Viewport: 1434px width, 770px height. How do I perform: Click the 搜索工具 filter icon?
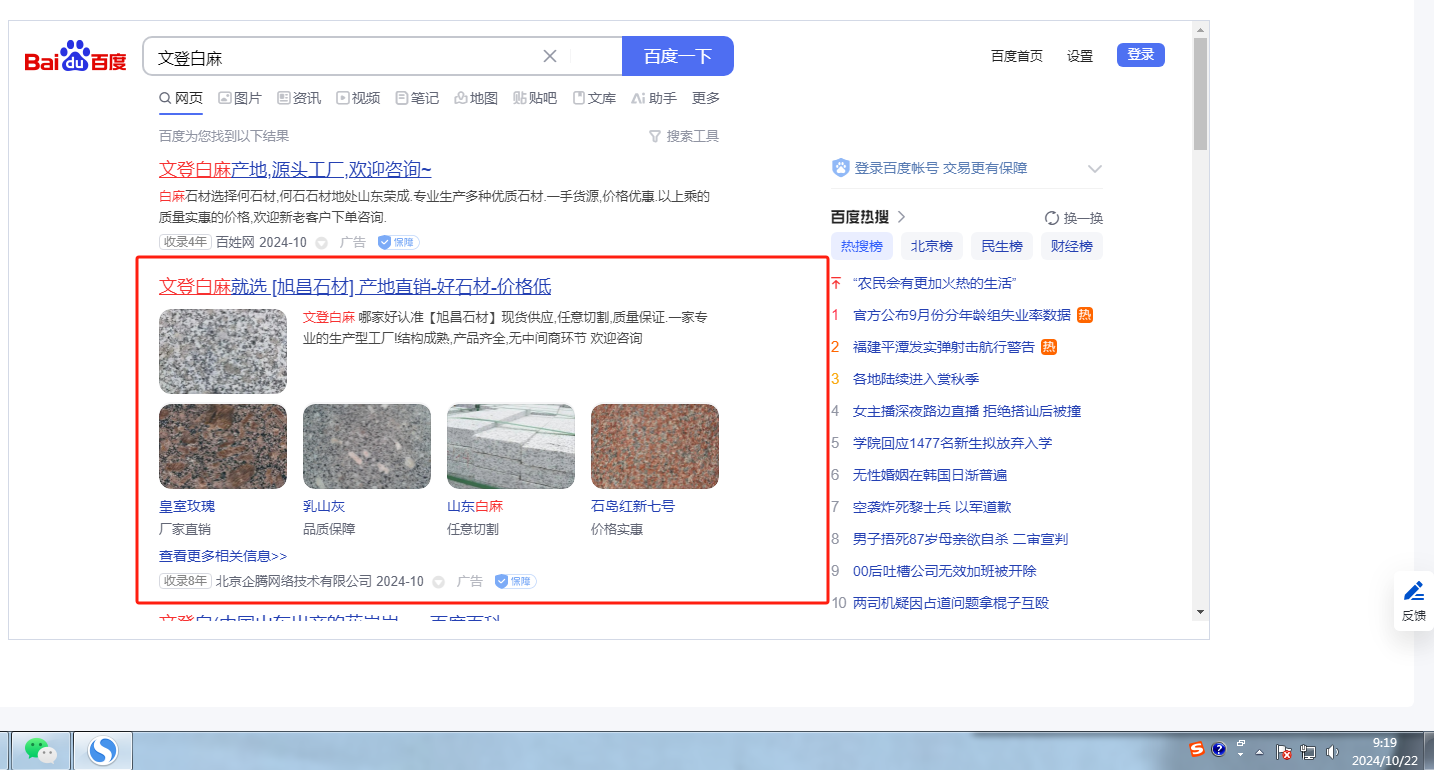tap(655, 136)
